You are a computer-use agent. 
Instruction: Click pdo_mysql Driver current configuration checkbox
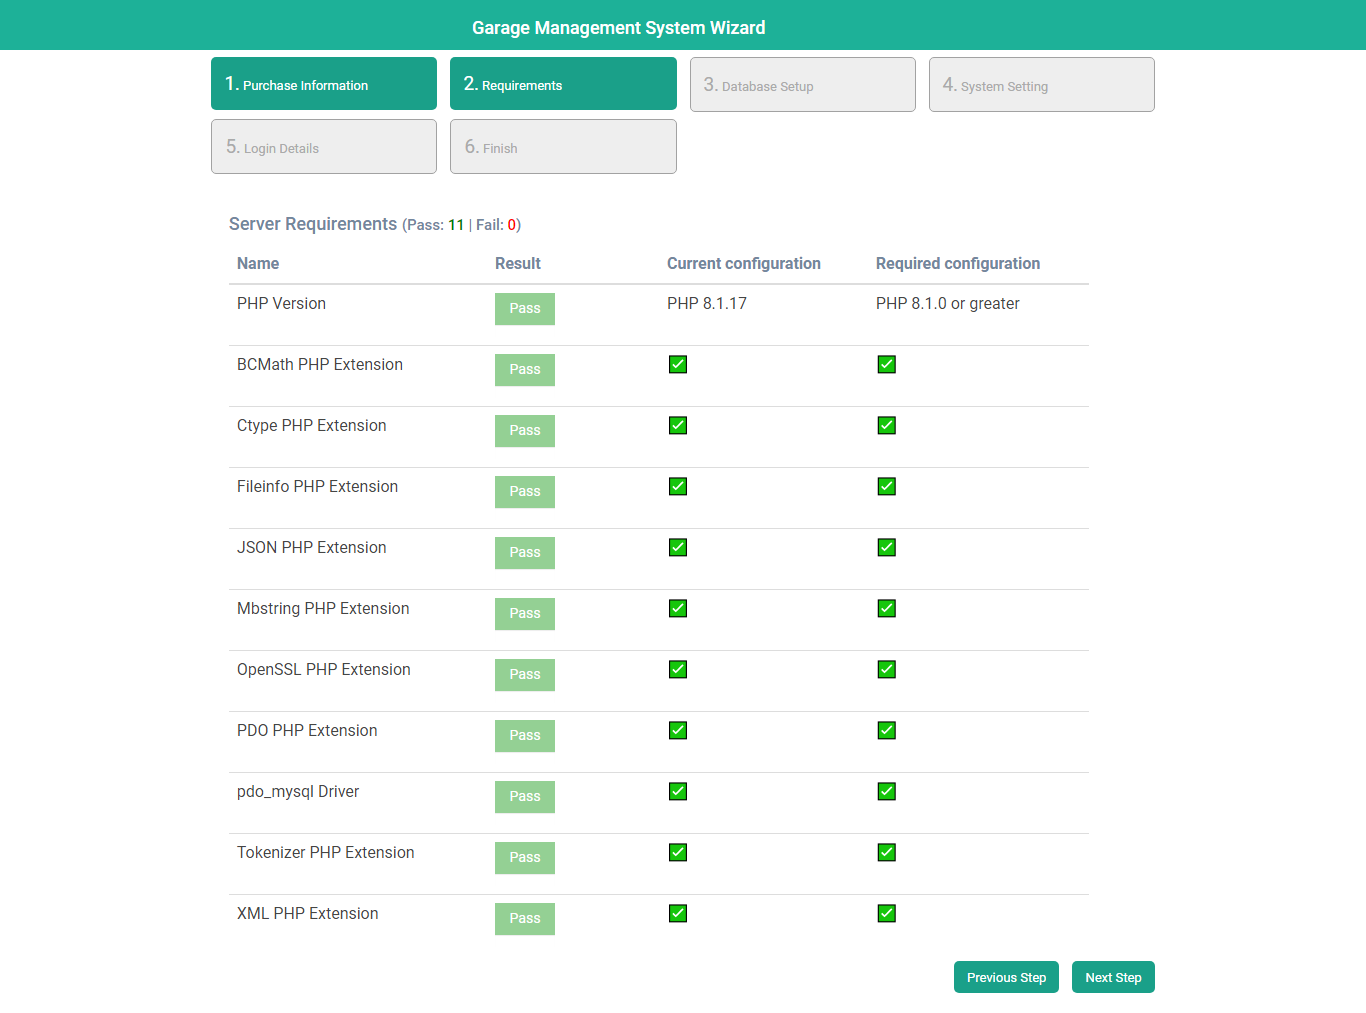[x=678, y=791]
